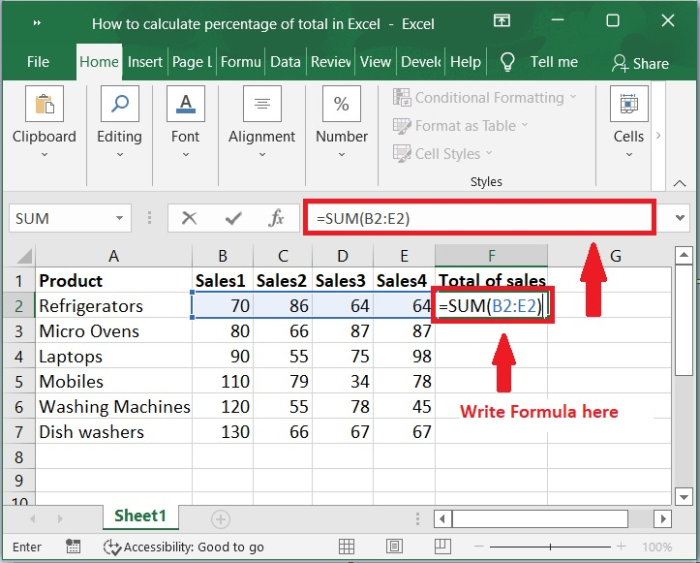Open Format as Table dropdown
Screen dimensions: 700x563
tap(460, 126)
